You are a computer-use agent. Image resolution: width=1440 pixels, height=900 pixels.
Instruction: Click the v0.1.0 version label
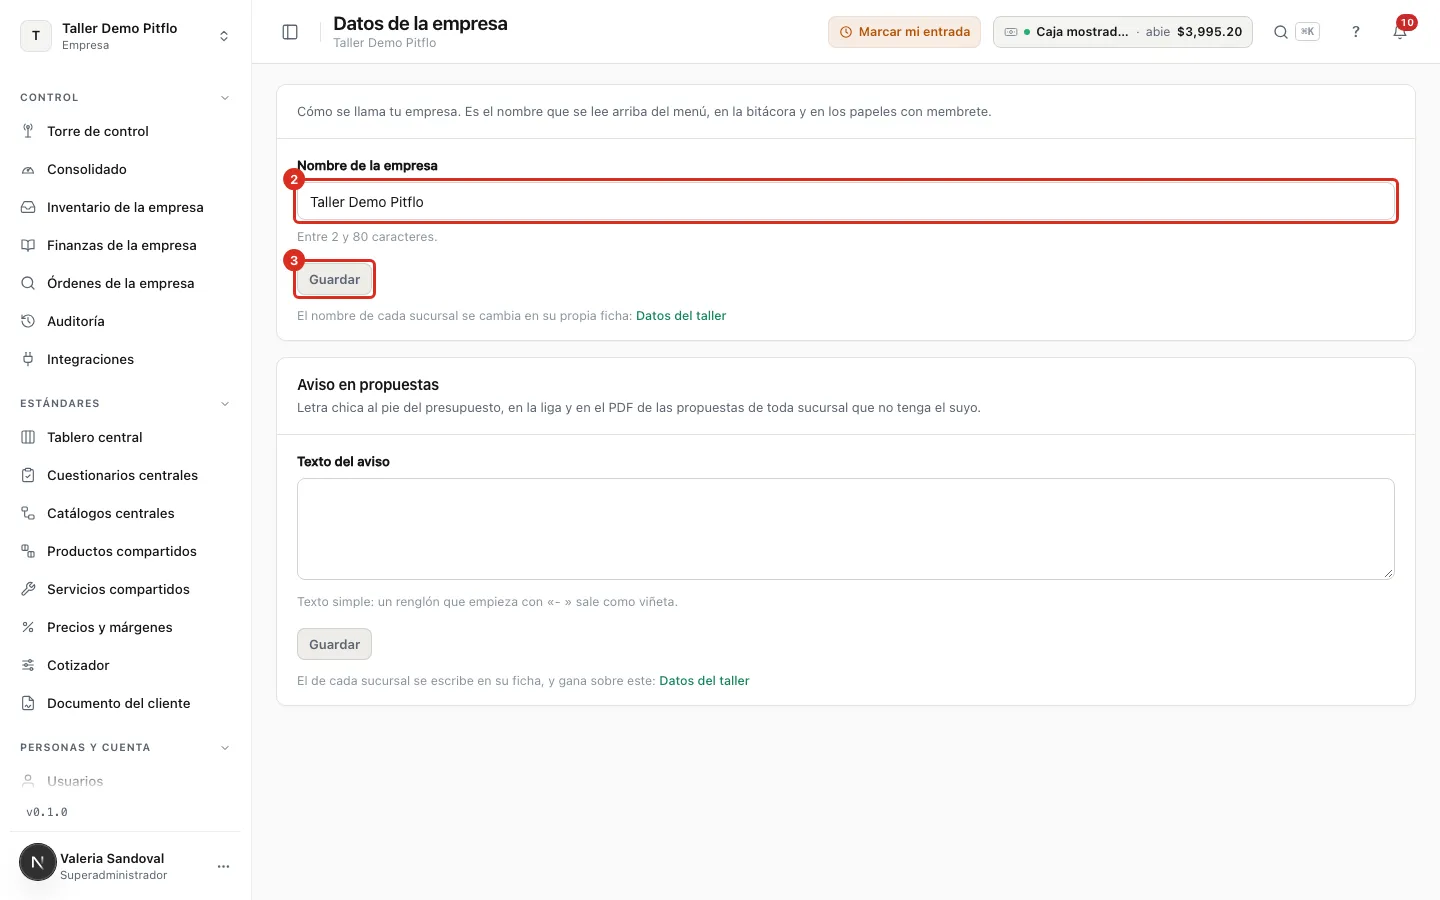pyautogui.click(x=47, y=812)
